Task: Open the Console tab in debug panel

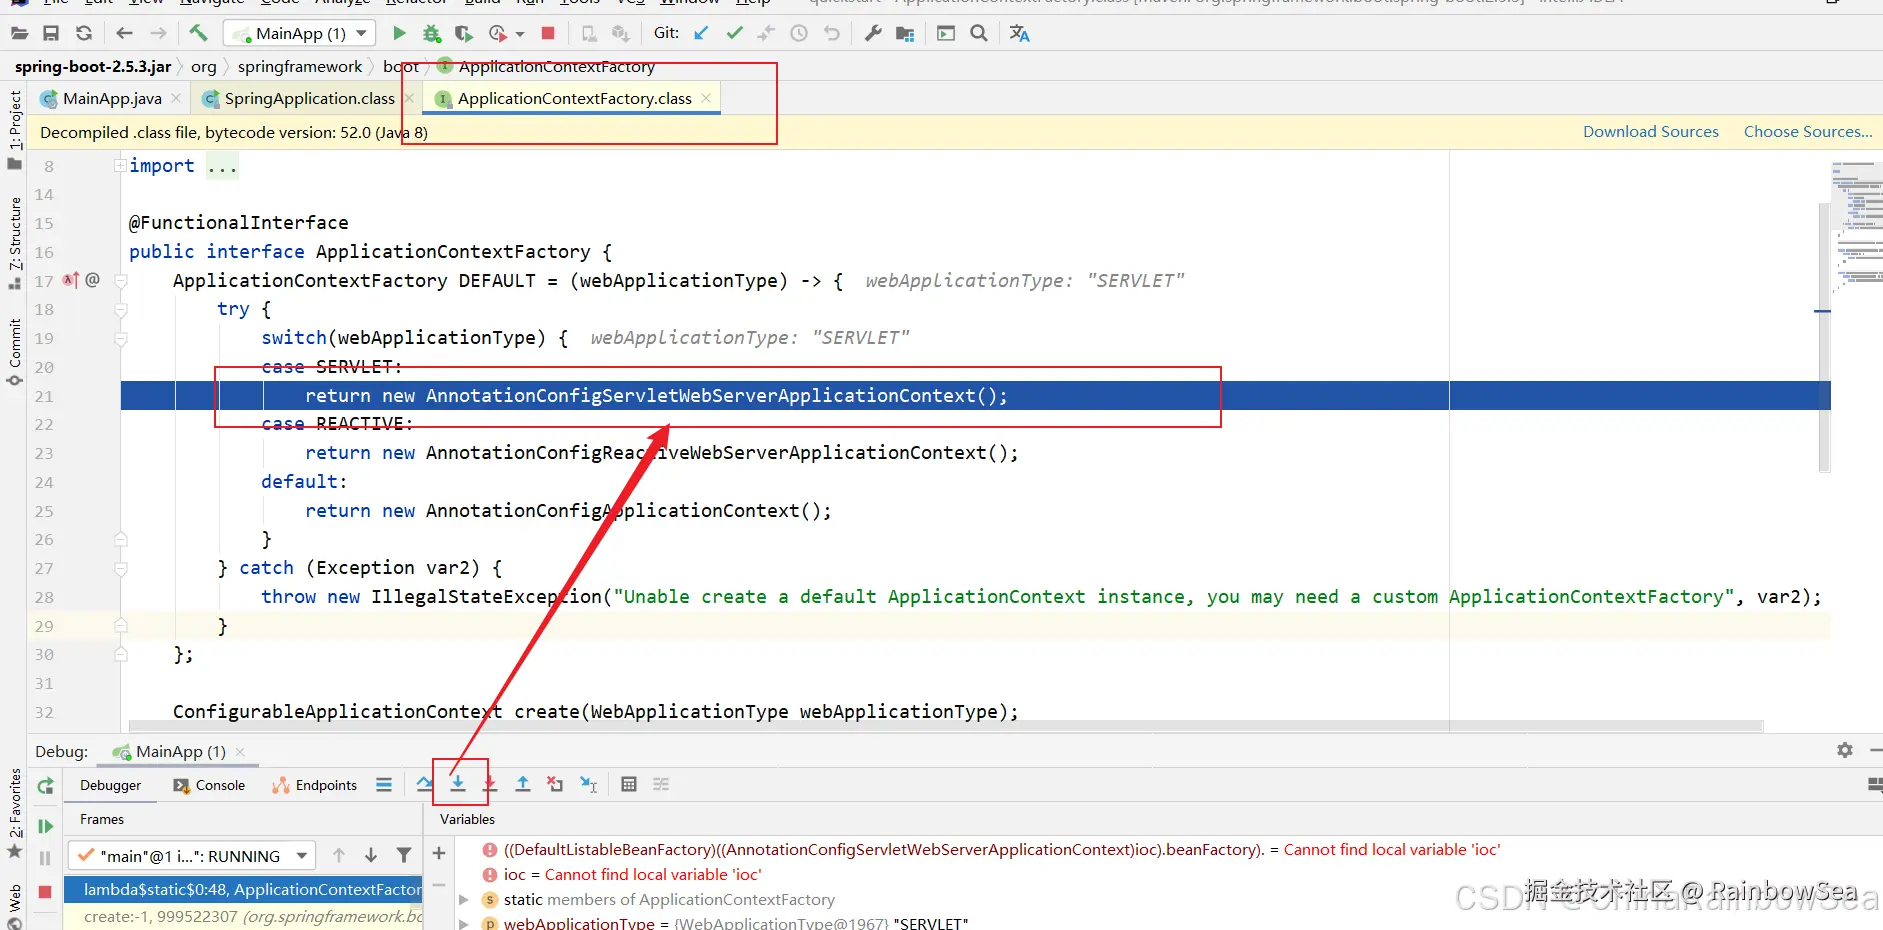Action: (x=209, y=785)
